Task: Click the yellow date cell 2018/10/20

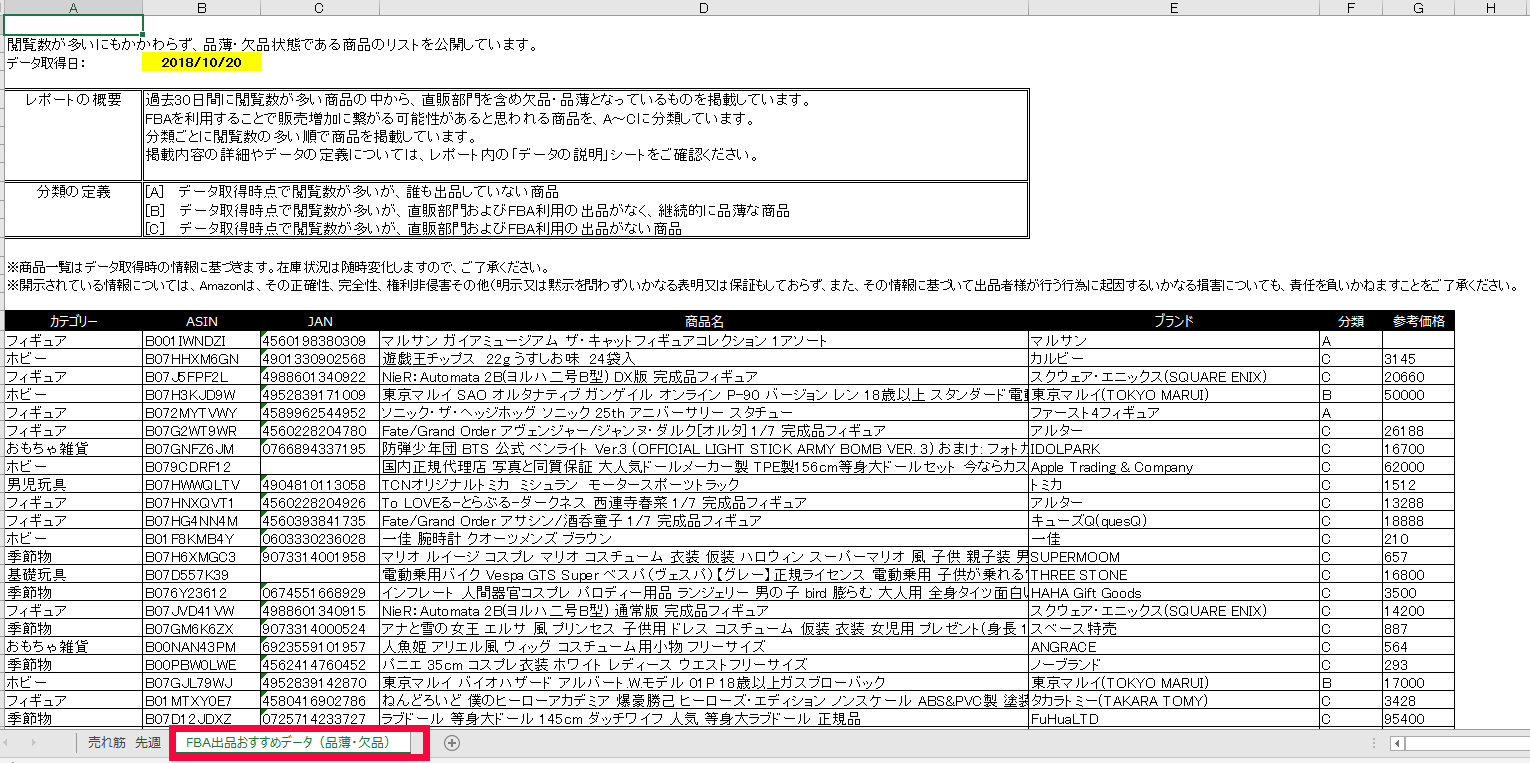Action: pos(201,62)
